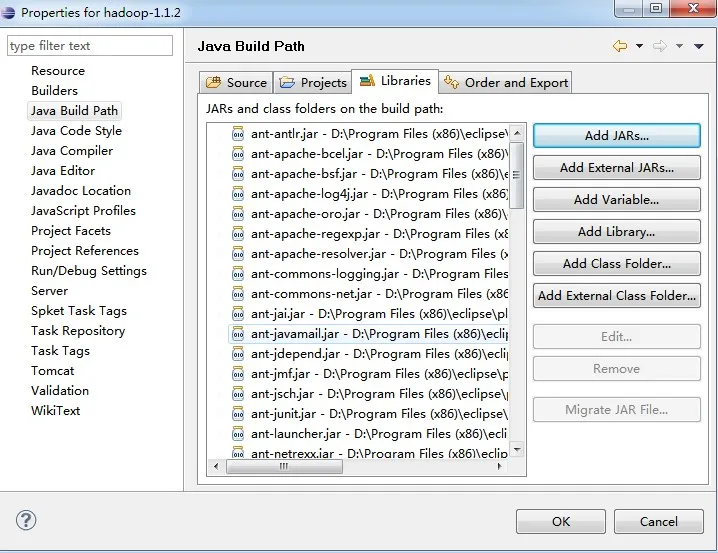Open the Task Repository page

click(78, 331)
